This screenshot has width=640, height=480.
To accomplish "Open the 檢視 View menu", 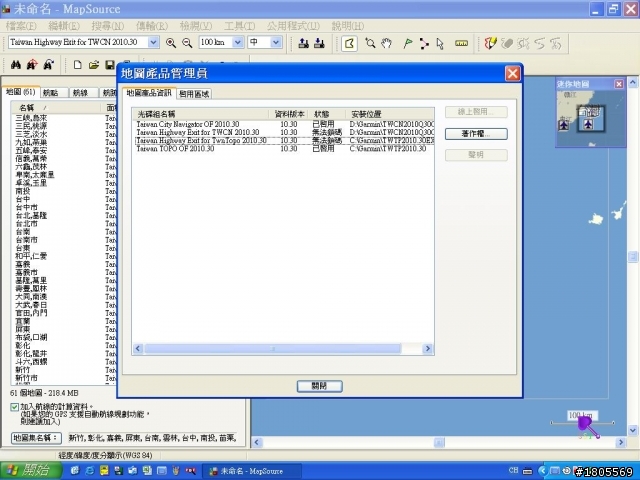I will [196, 26].
